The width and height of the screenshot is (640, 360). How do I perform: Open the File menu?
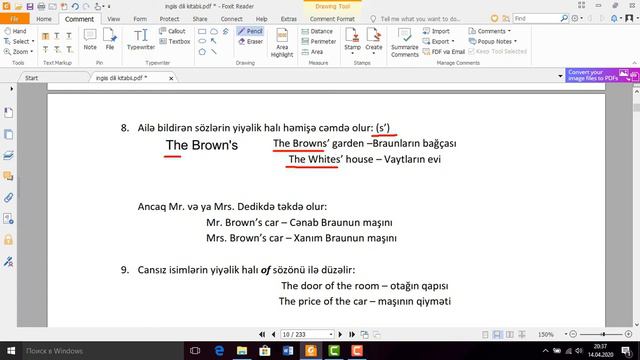[x=15, y=19]
